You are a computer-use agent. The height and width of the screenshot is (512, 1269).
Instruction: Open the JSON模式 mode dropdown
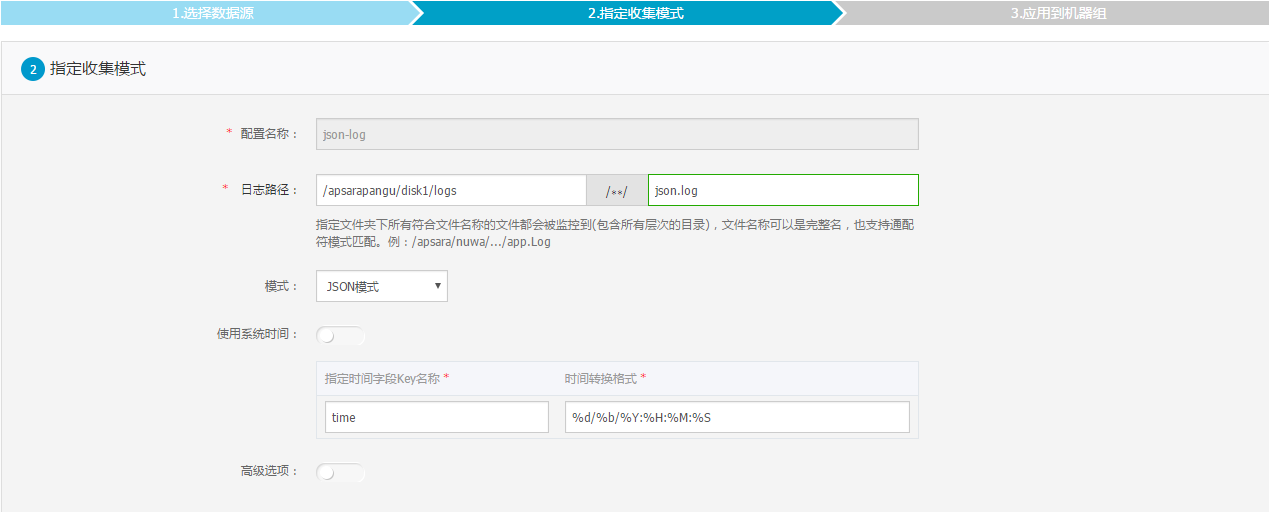382,286
